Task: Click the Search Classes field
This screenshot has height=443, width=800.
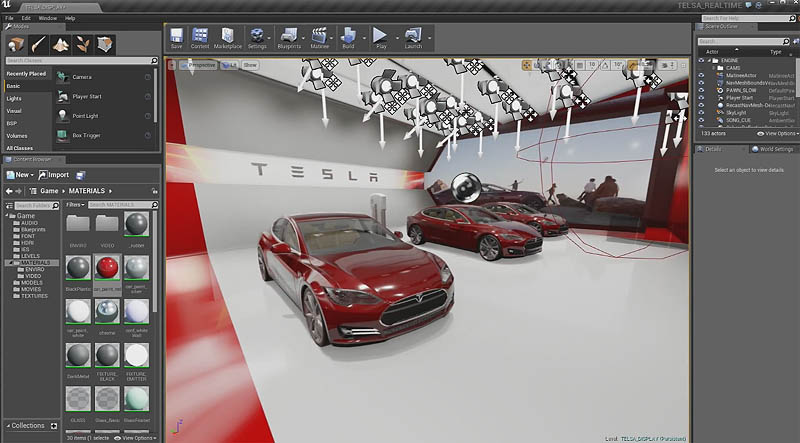Action: [x=82, y=61]
